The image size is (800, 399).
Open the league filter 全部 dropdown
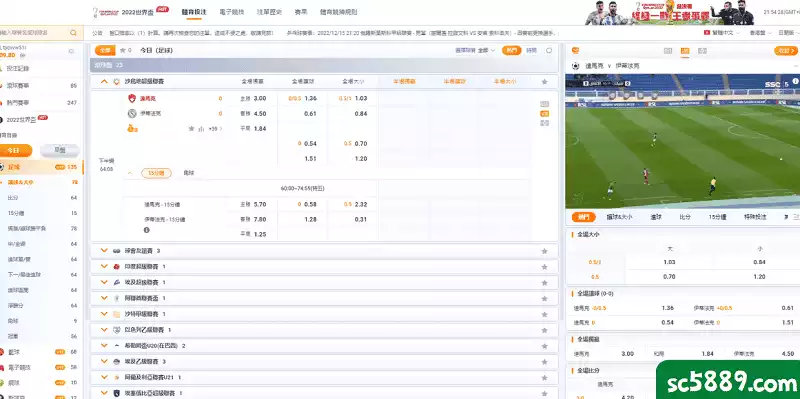click(485, 51)
